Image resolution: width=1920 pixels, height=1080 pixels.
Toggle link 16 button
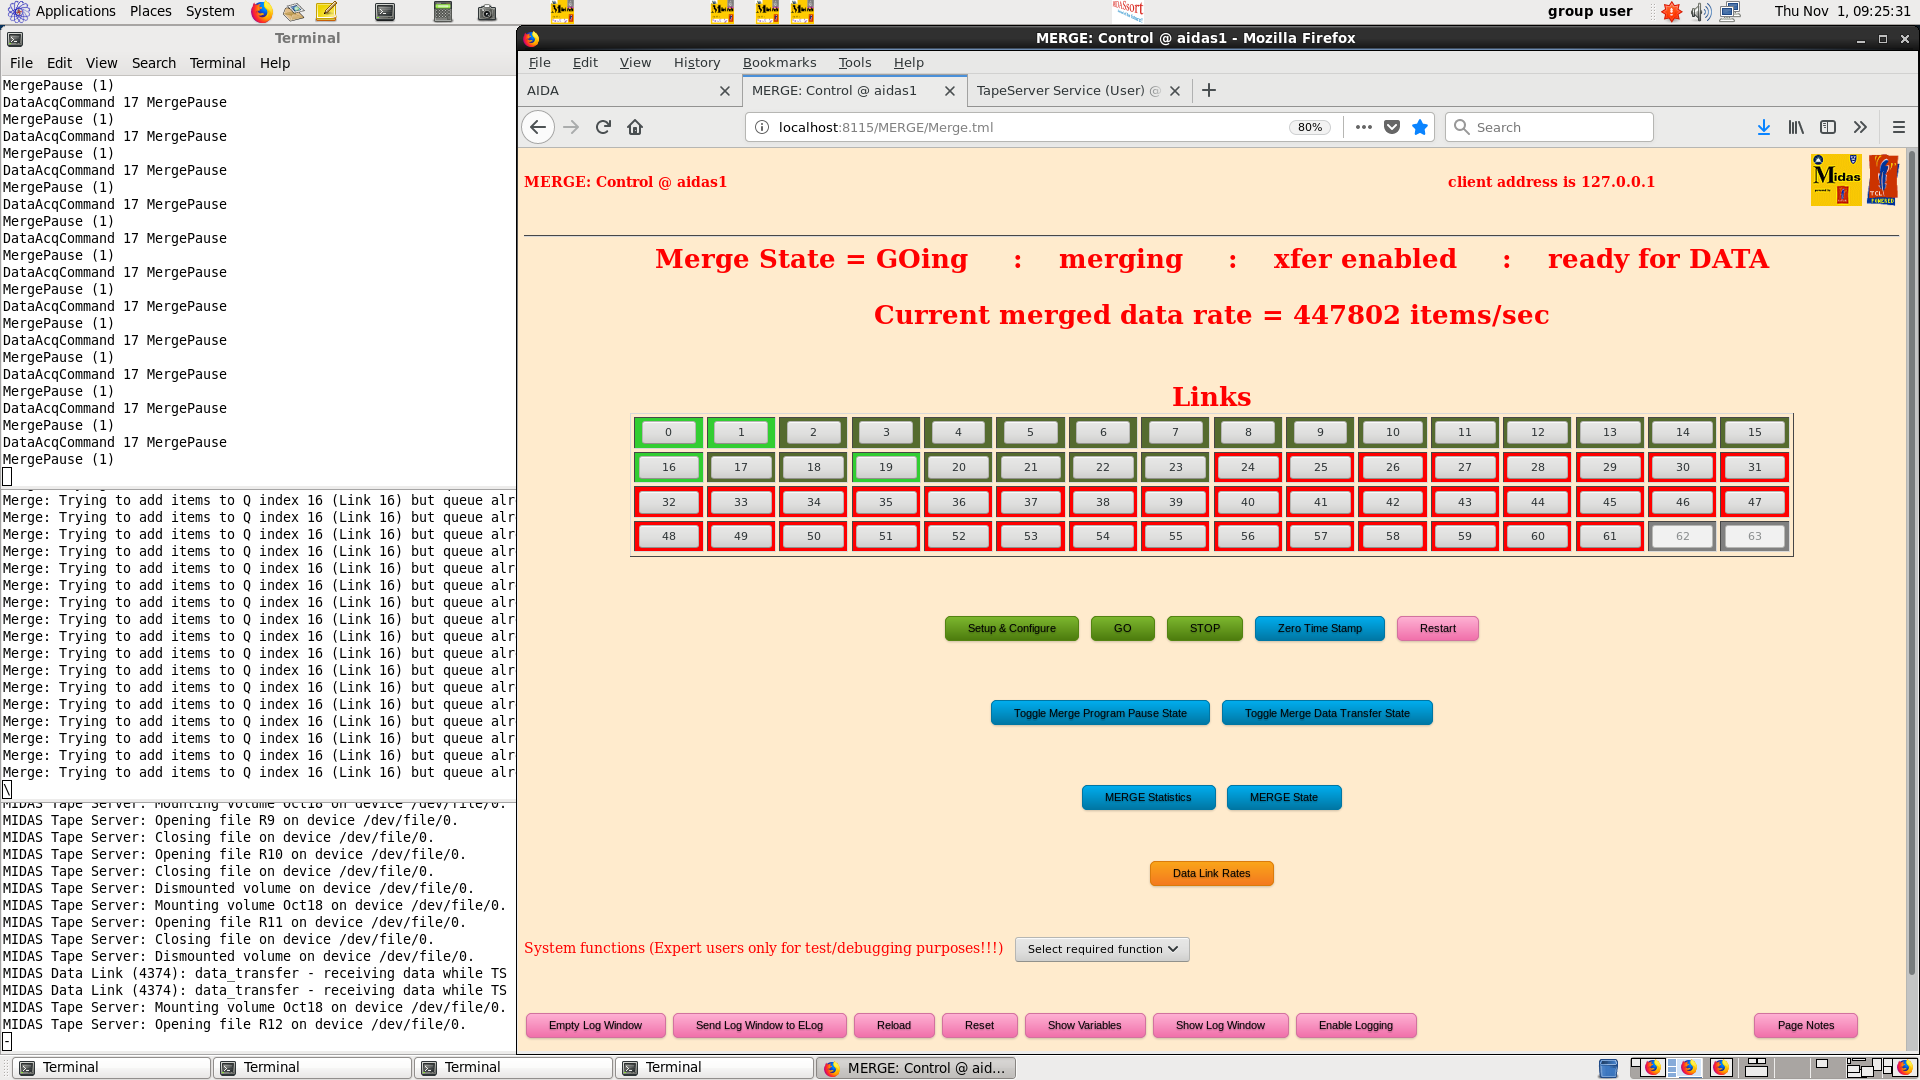point(668,467)
